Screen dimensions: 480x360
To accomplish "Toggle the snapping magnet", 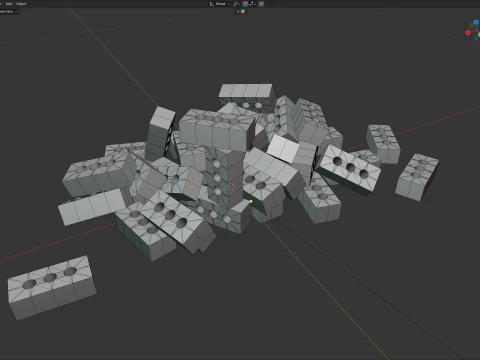I will (245, 4).
